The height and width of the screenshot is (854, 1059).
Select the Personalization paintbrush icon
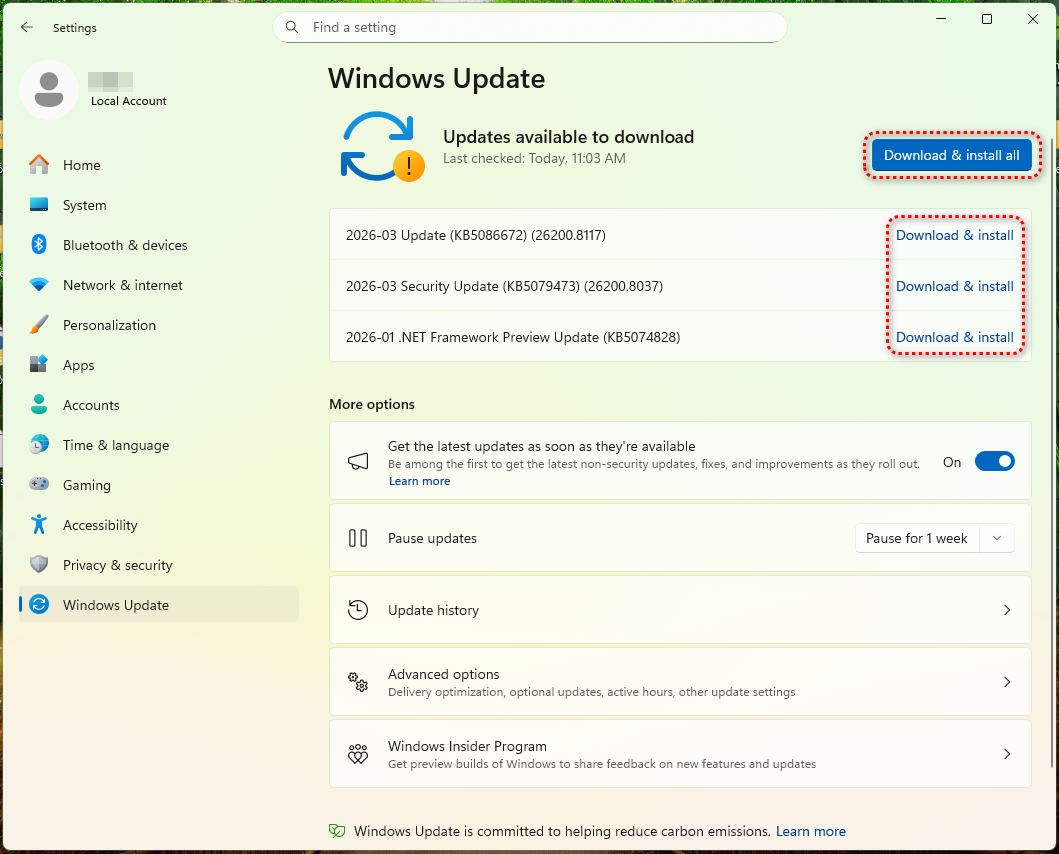click(39, 325)
